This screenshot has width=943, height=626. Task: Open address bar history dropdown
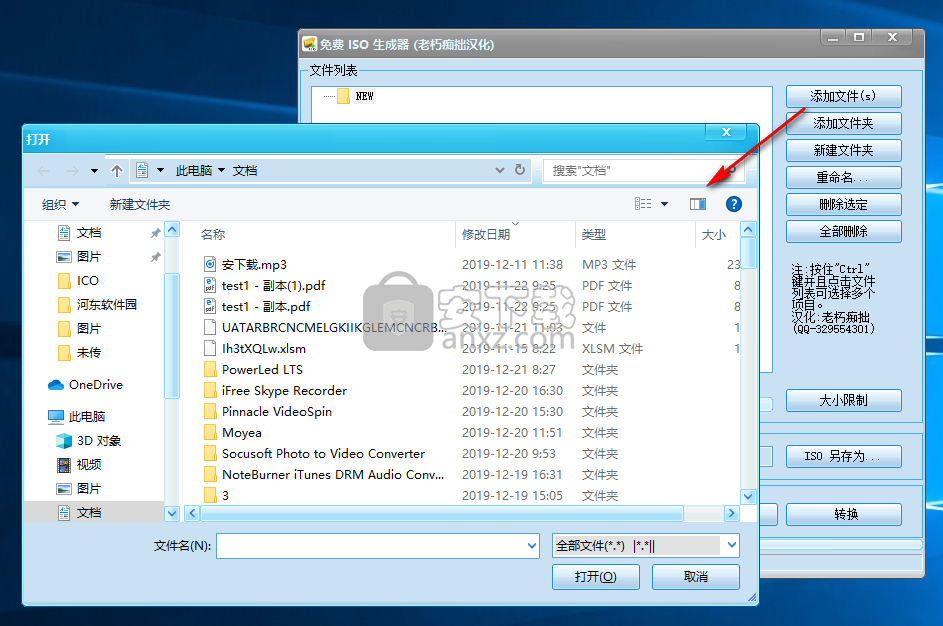(499, 171)
